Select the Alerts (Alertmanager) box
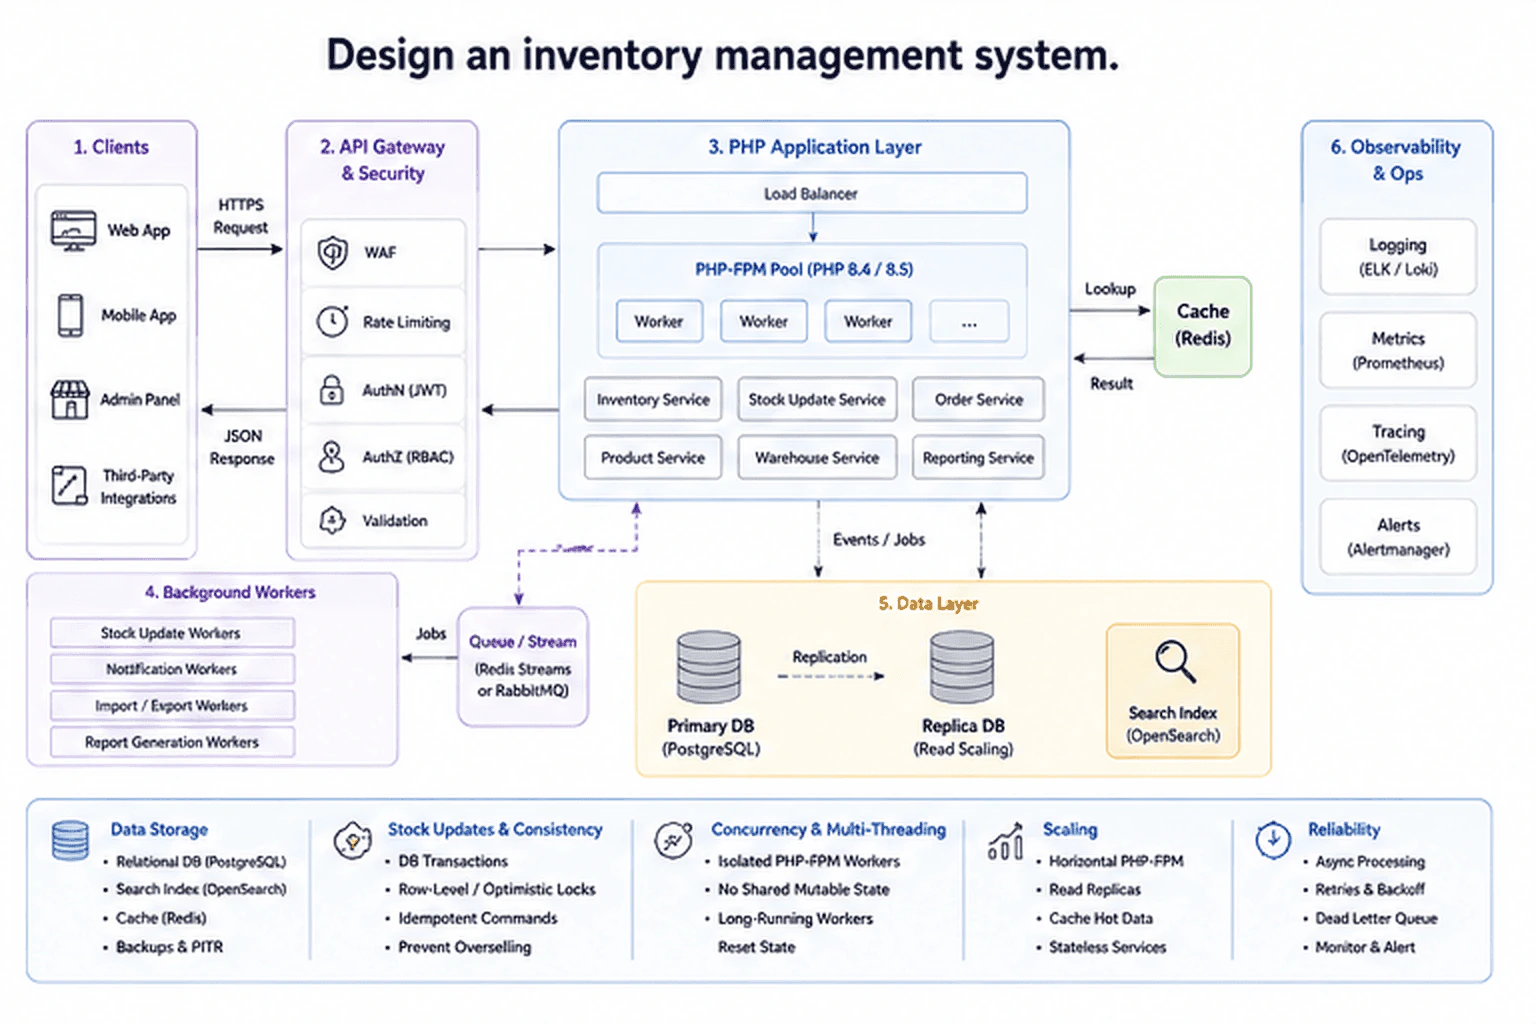The width and height of the screenshot is (1536, 1024). coord(1398,537)
